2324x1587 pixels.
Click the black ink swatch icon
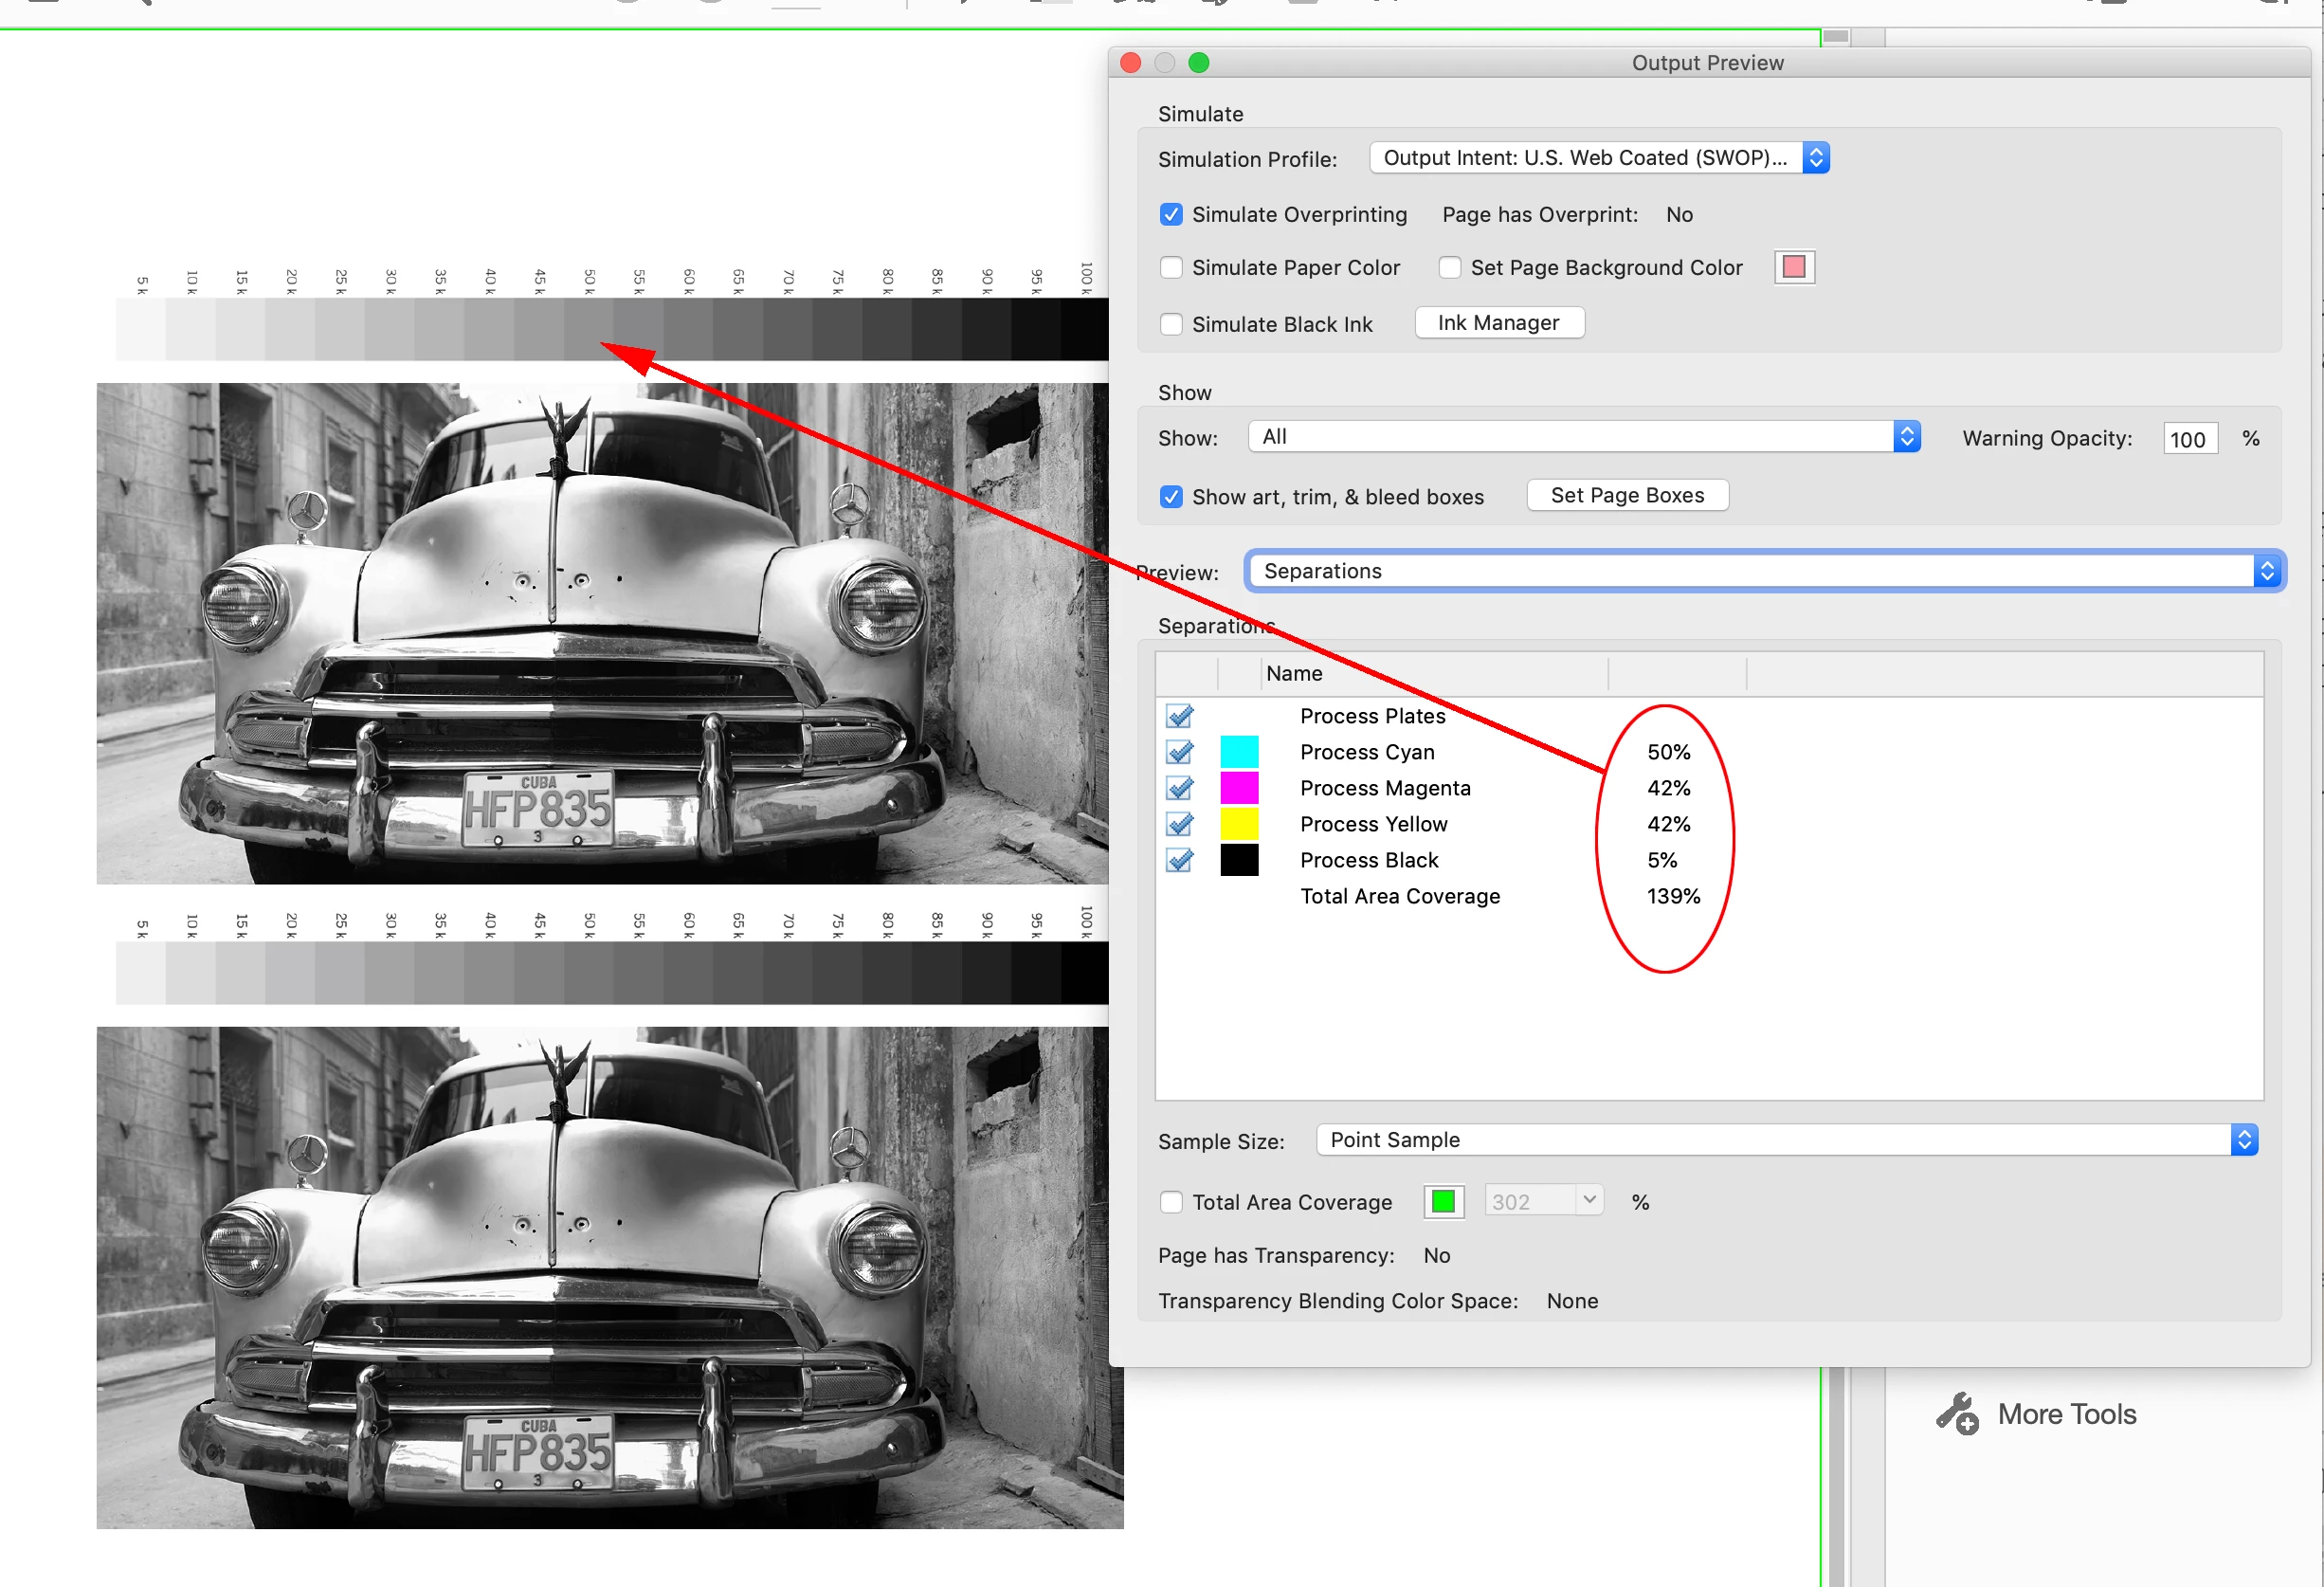[x=1239, y=860]
